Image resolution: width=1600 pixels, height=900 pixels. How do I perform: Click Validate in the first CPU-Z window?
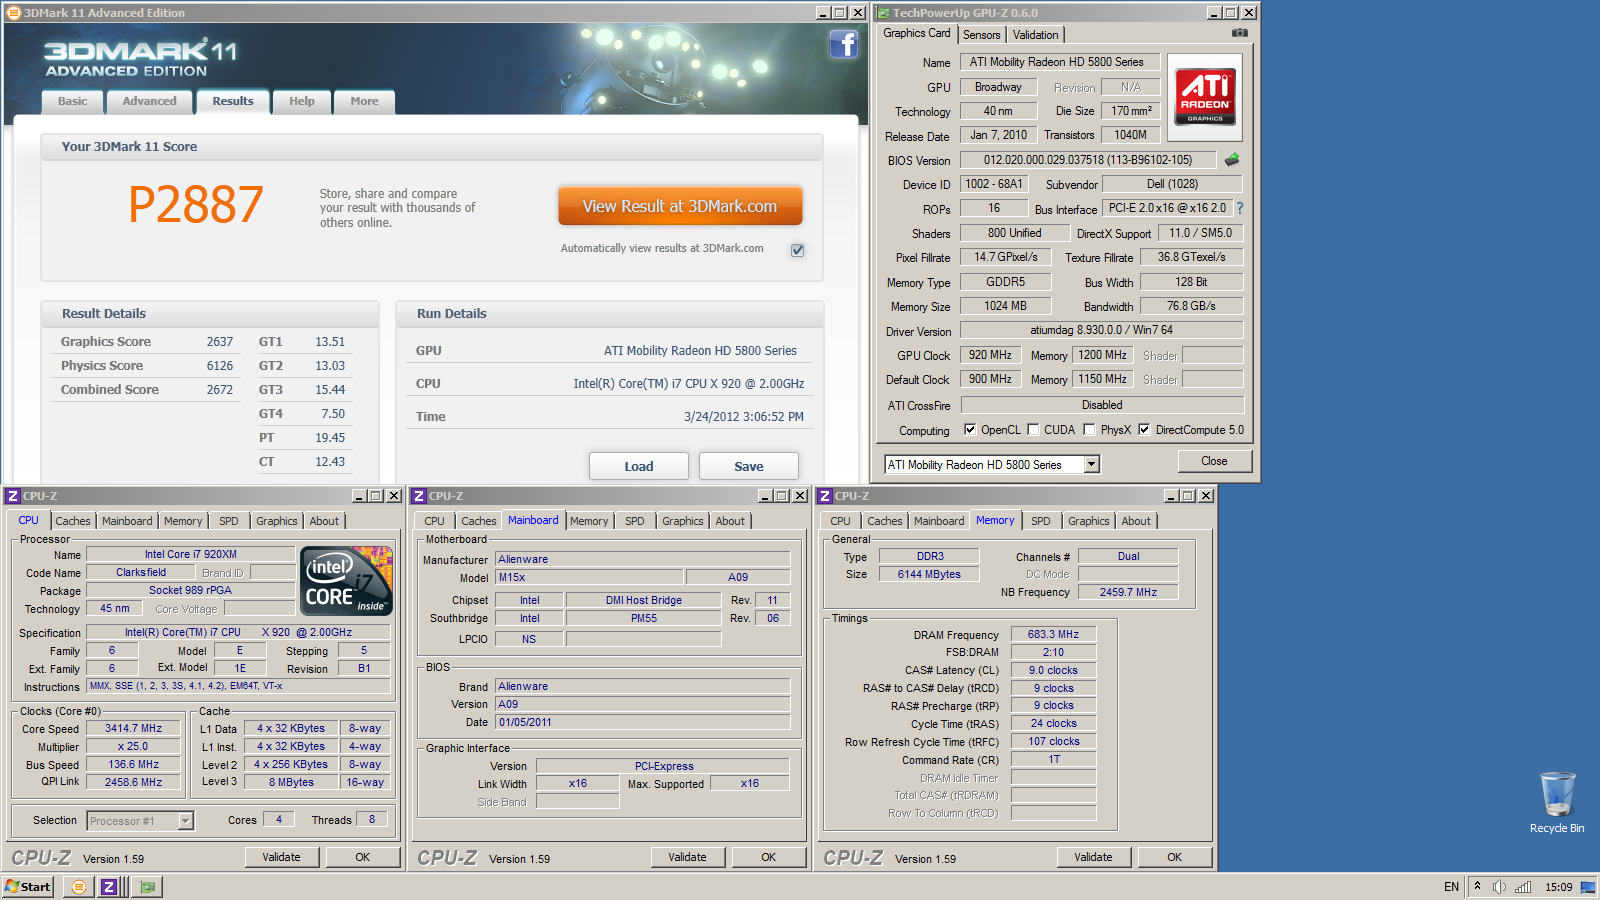click(281, 857)
